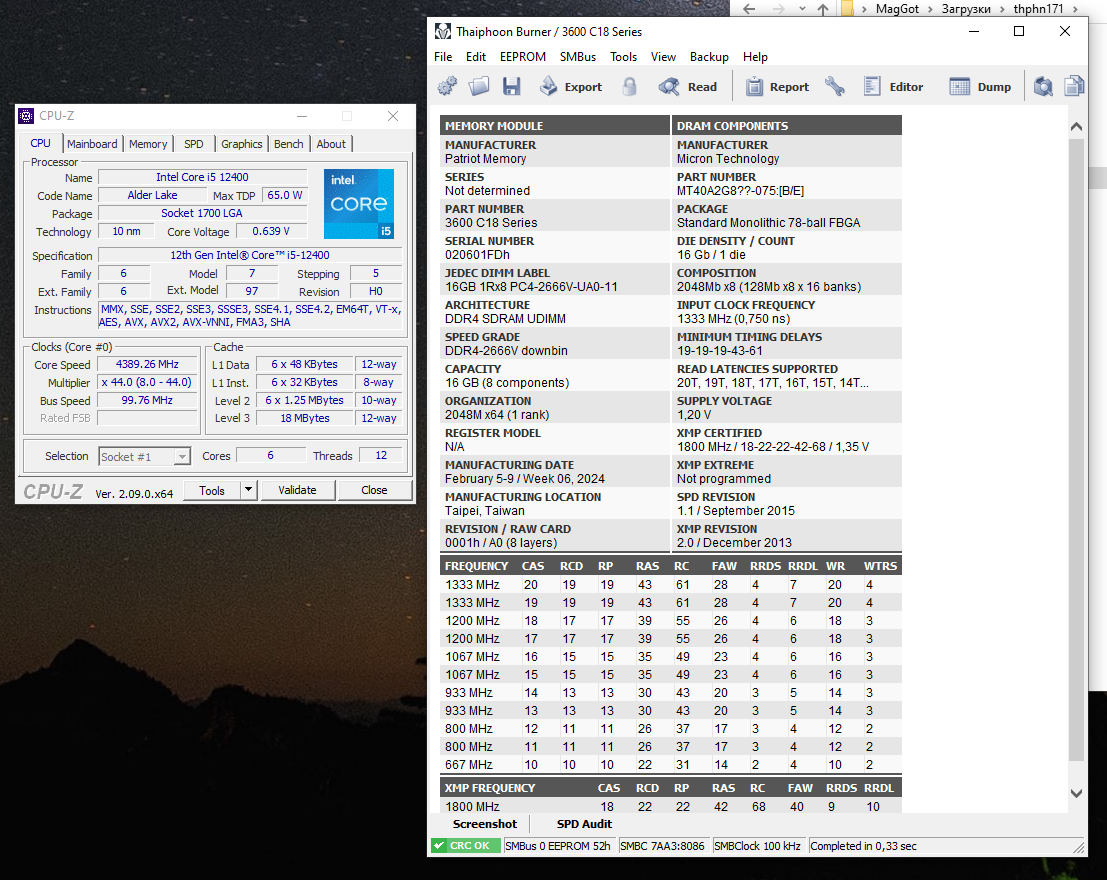Screen dimensions: 1107x880
Task: Open the Explorer recent locations chevron
Action: (x=802, y=8)
